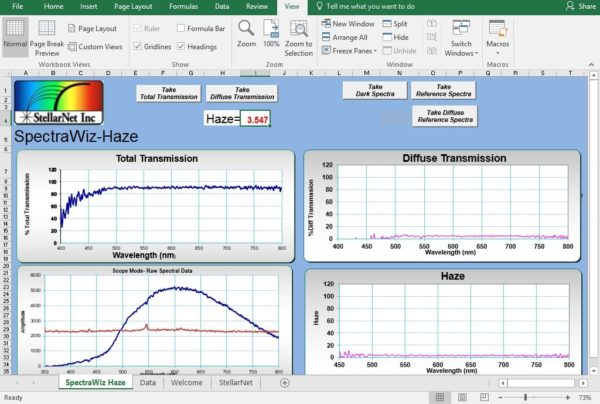Uncheck the Gridlines checkbox
This screenshot has width=600, height=404.
137,46
